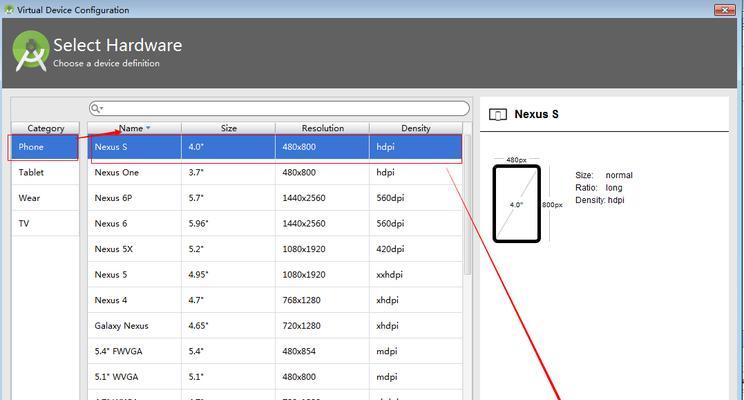
Task: Click the xxhdpi density cell
Action: [x=416, y=275]
